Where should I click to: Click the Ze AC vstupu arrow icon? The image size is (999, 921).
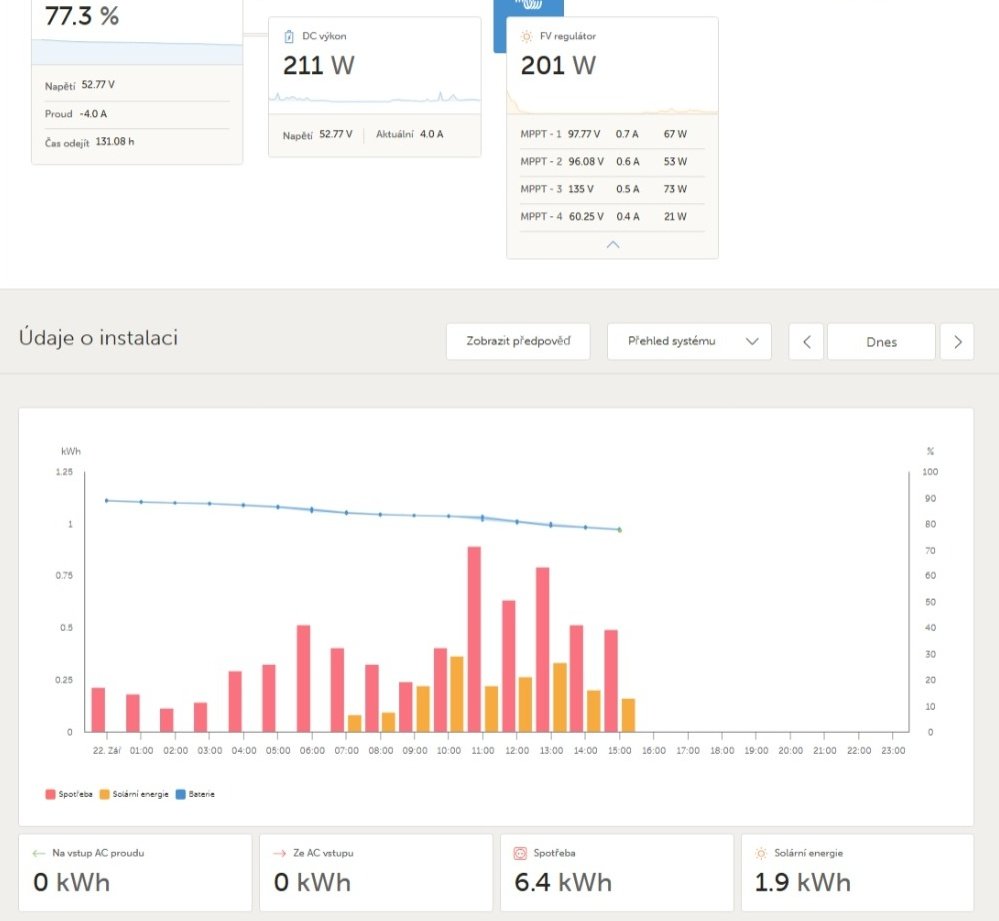coord(280,853)
